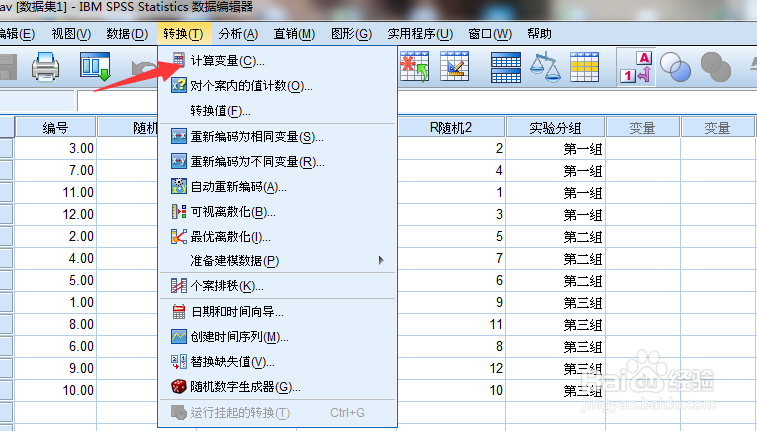The width and height of the screenshot is (757, 431).
Task: Open the 帮助 menu
Action: (x=539, y=34)
